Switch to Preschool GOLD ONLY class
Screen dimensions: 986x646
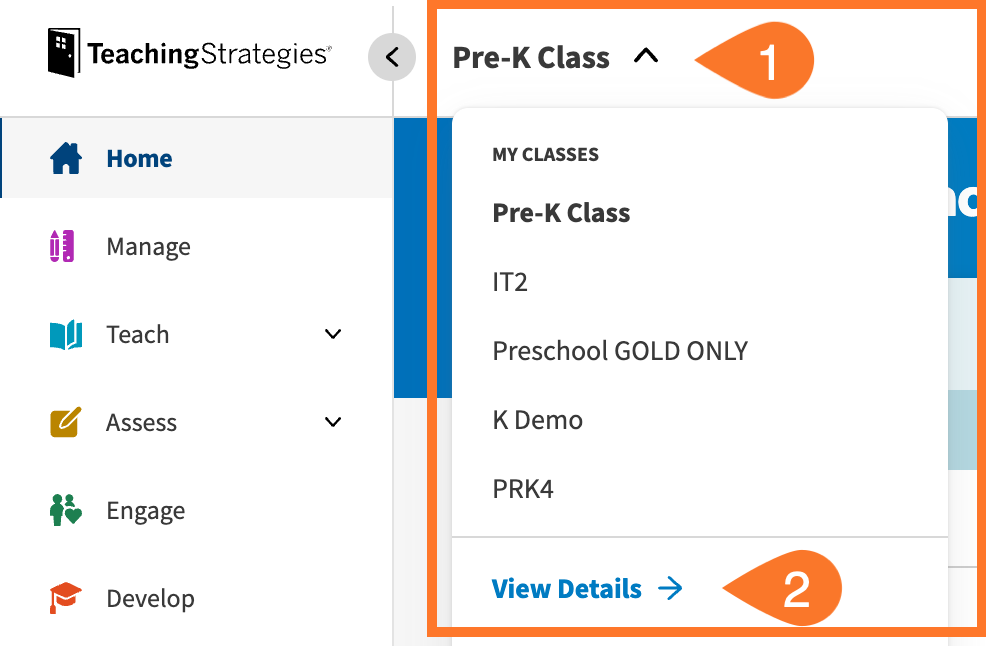620,351
